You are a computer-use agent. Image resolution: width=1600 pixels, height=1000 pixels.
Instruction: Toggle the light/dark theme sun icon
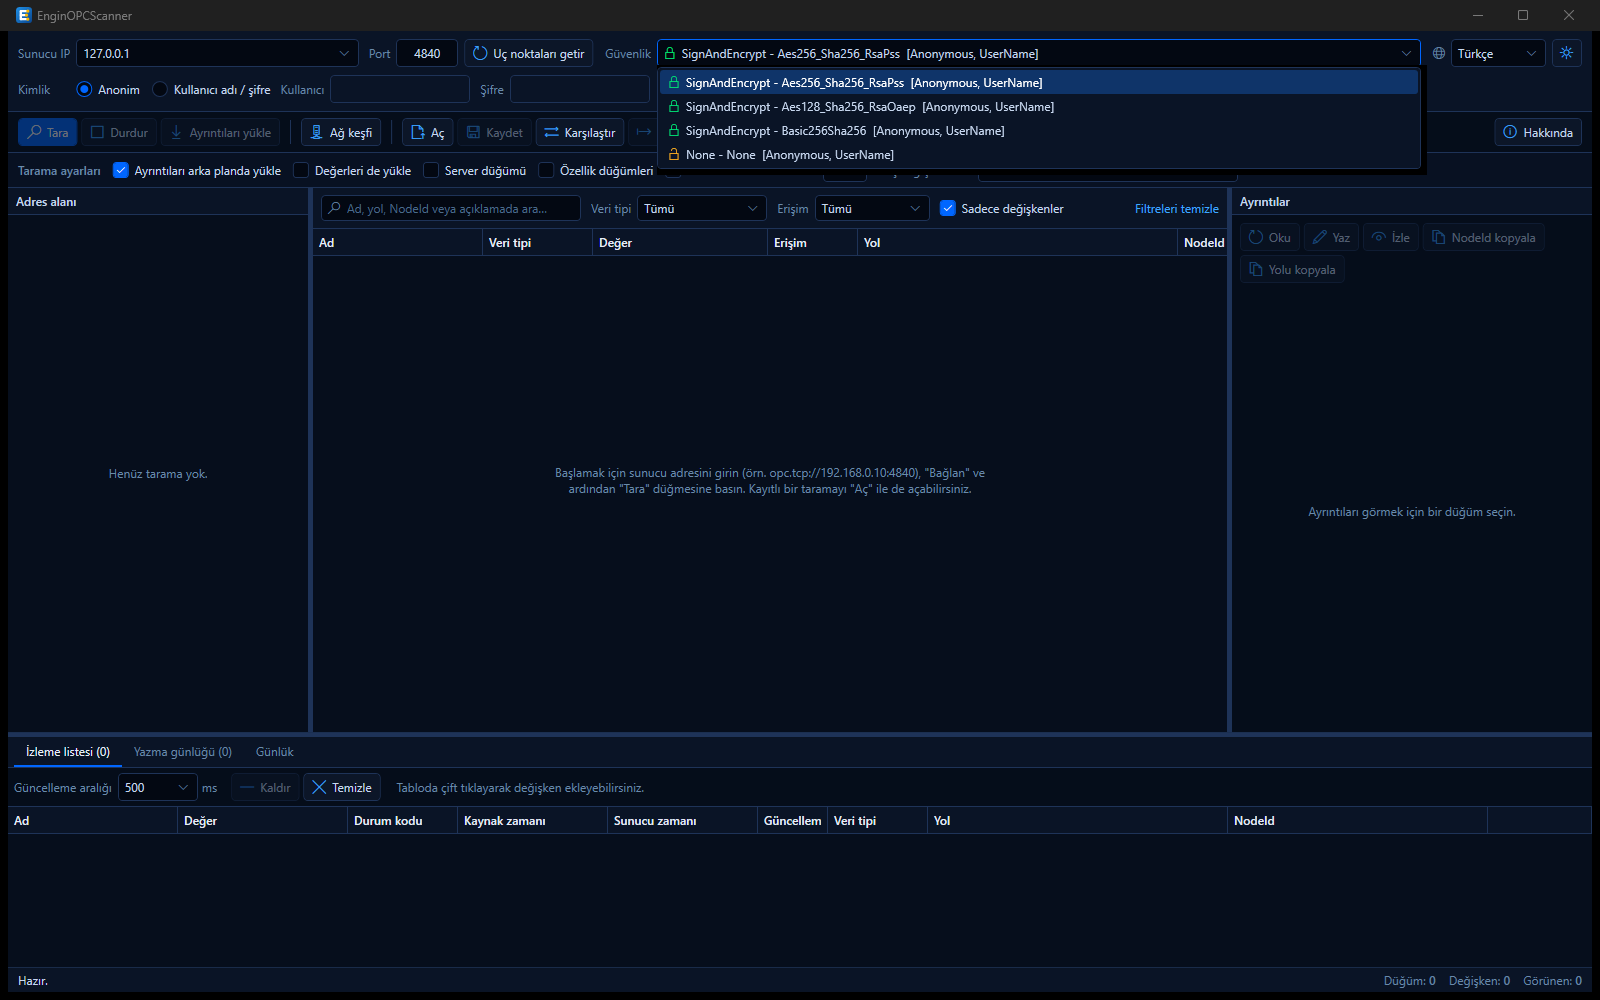coord(1566,53)
